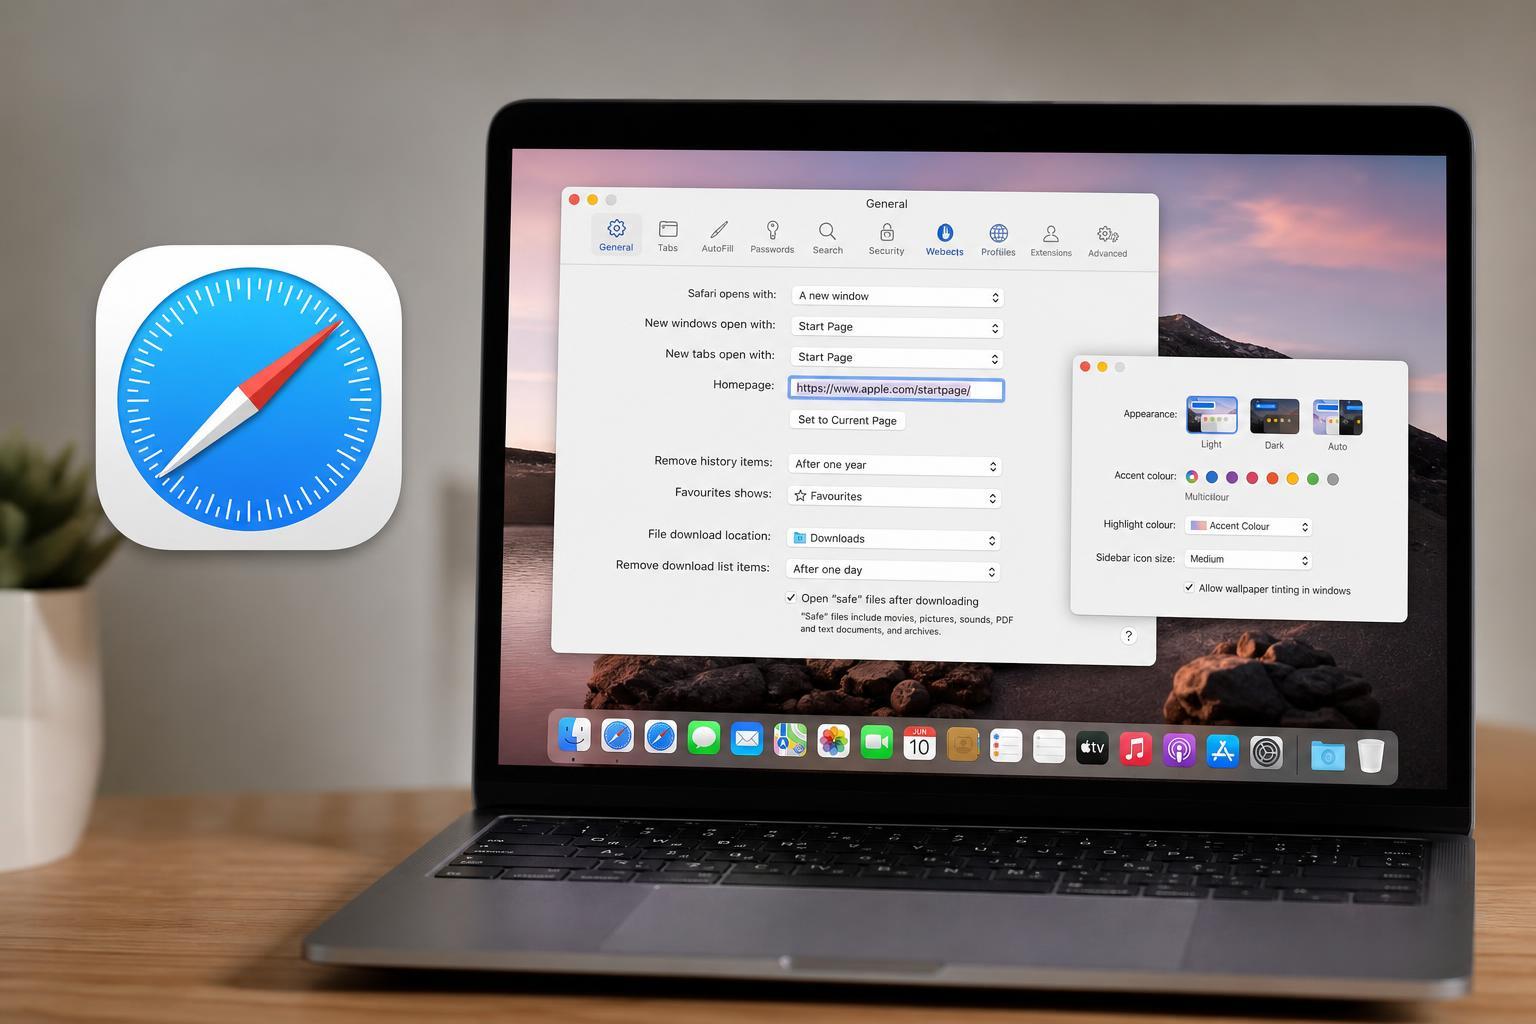Open the App Store from the Dock
1536x1024 pixels.
pos(1222,750)
